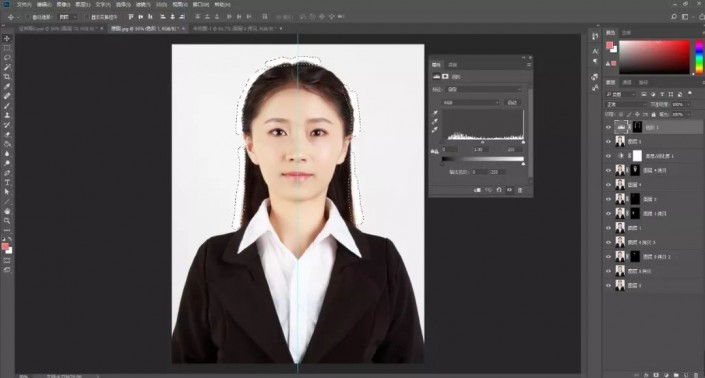Hide the 图层 2 layer
The image size is (705, 378).
pyautogui.click(x=608, y=199)
